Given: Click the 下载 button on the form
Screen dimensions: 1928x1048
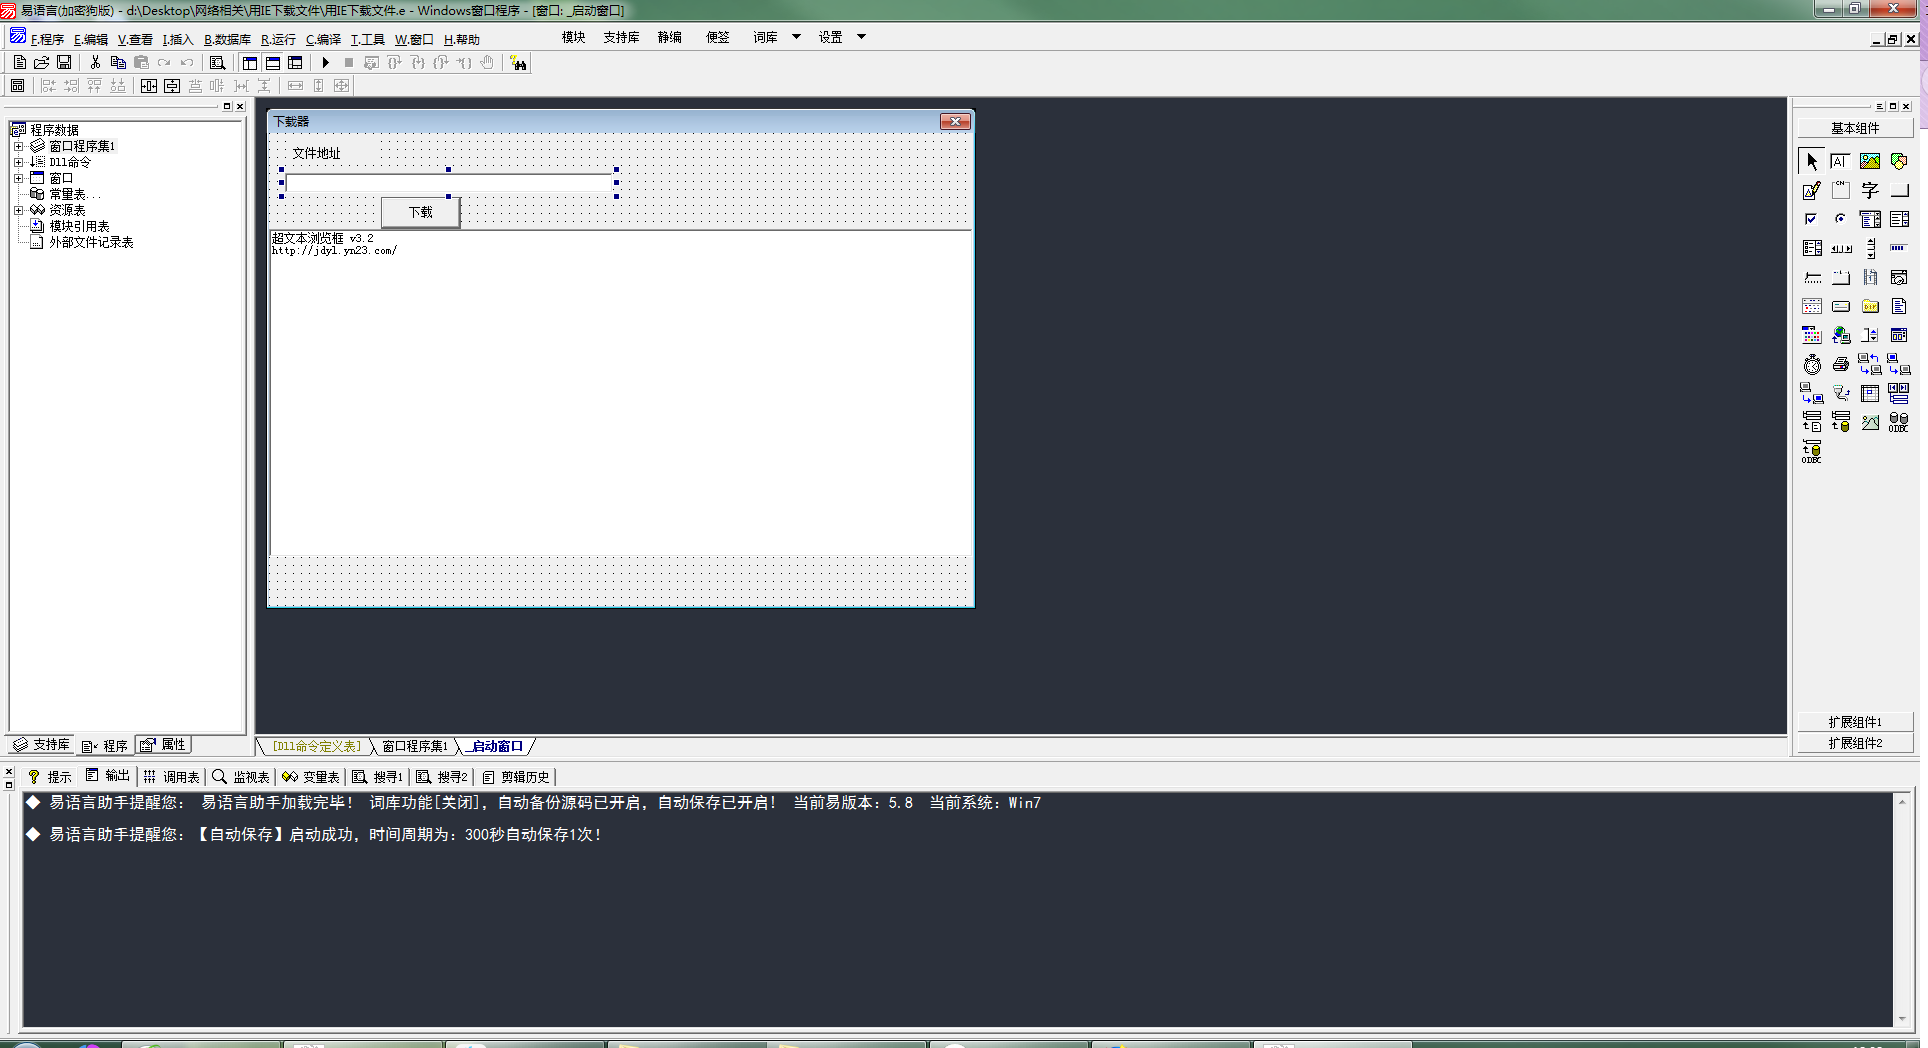Looking at the screenshot, I should pyautogui.click(x=420, y=212).
